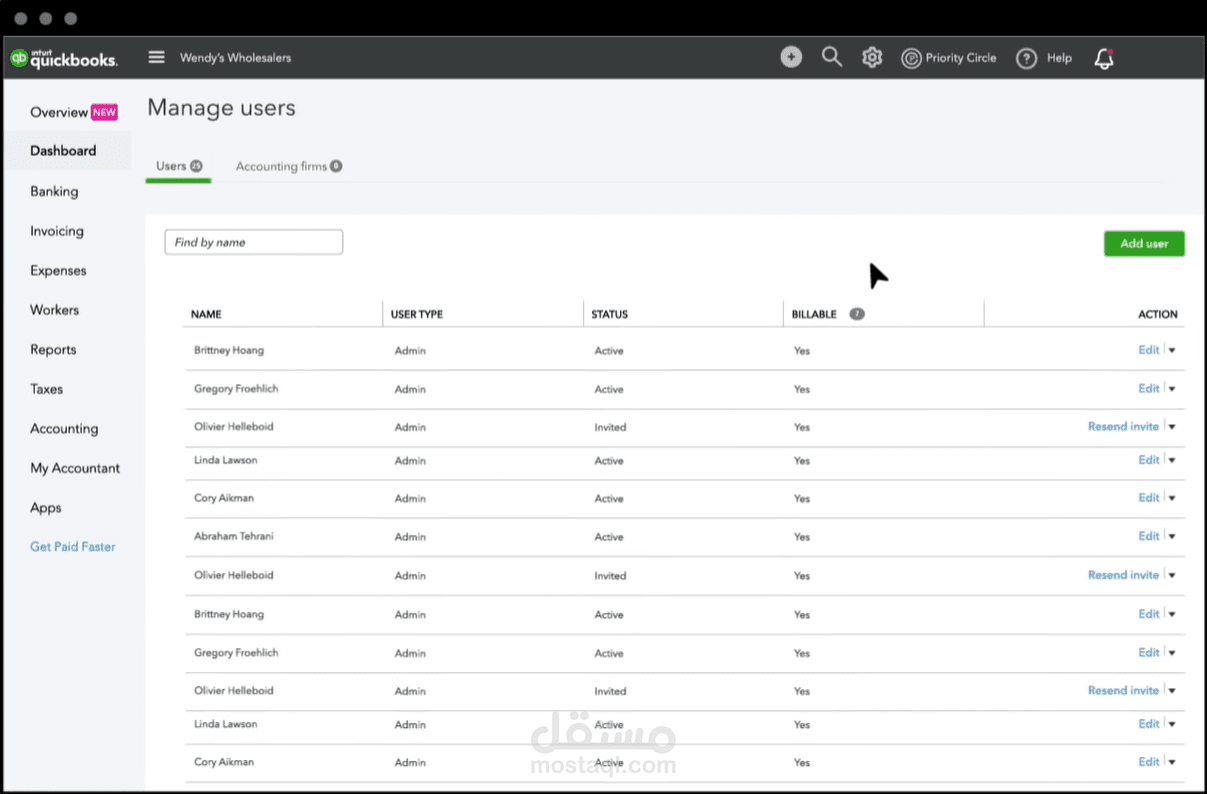1207x794 pixels.
Task: Click the Find by name field
Action: (x=254, y=242)
